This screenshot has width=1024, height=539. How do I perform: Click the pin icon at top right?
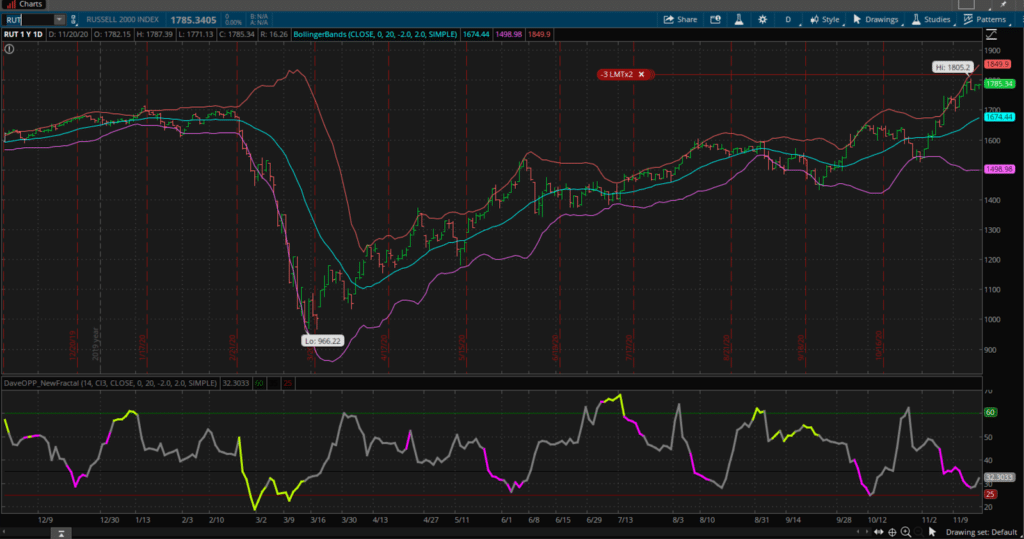coord(1004,4)
